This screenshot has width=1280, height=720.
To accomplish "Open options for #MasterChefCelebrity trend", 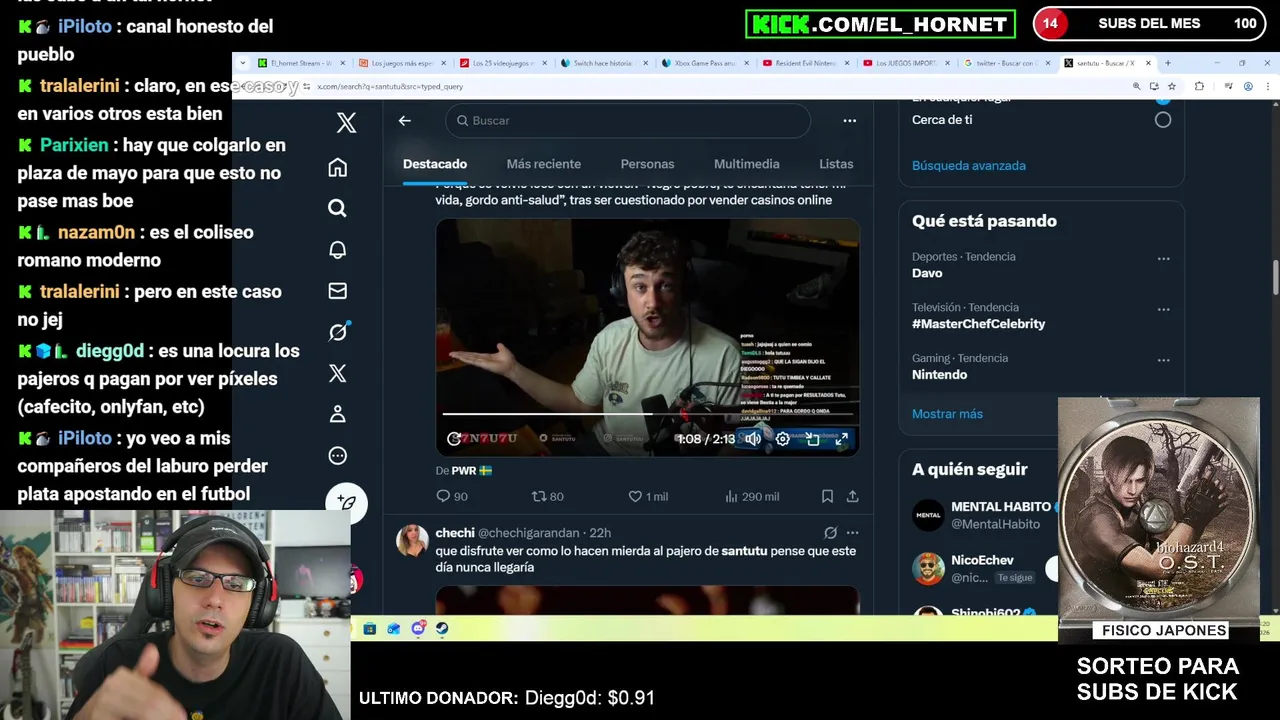I will point(1163,310).
